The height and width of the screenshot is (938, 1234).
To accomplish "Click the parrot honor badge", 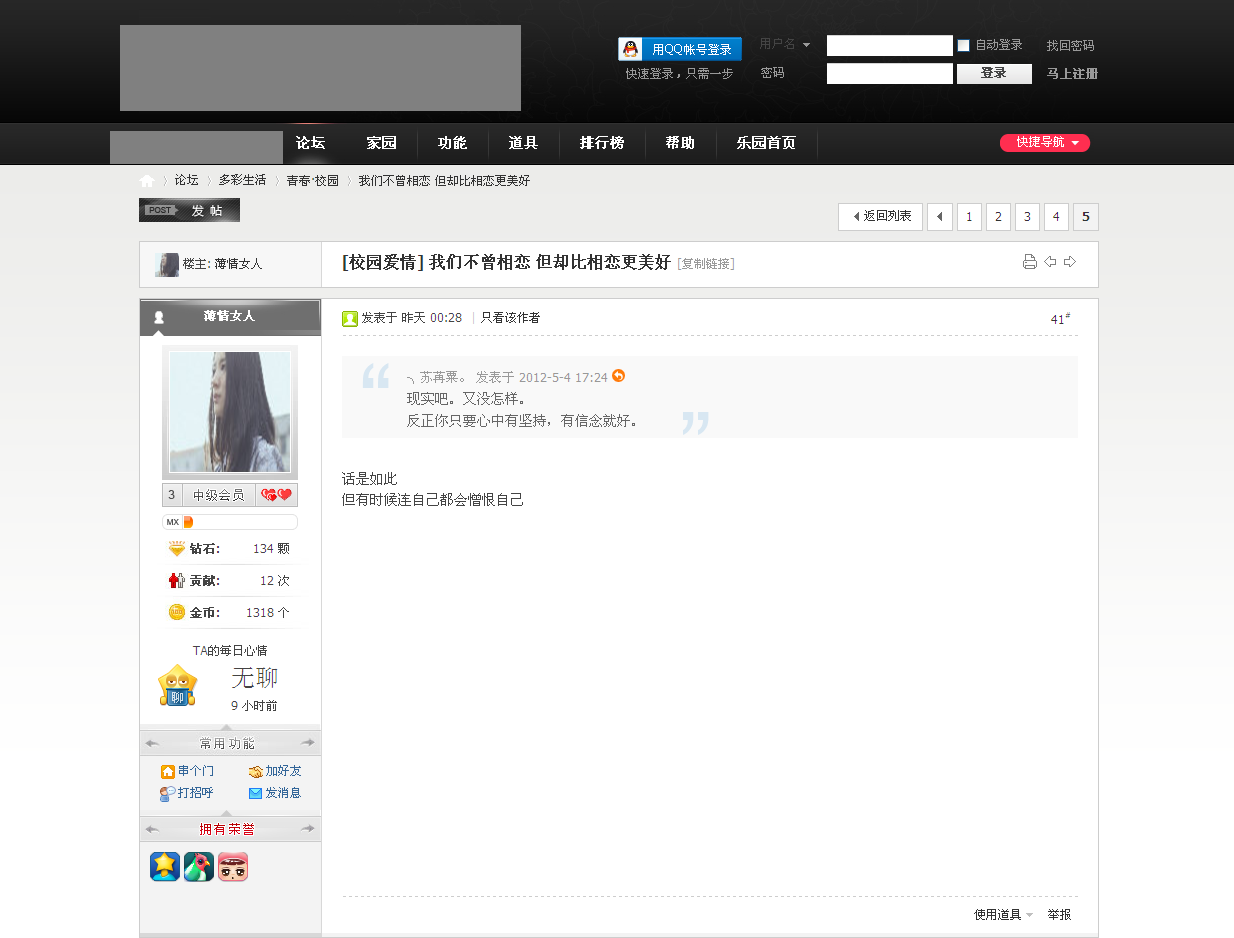I will (199, 866).
